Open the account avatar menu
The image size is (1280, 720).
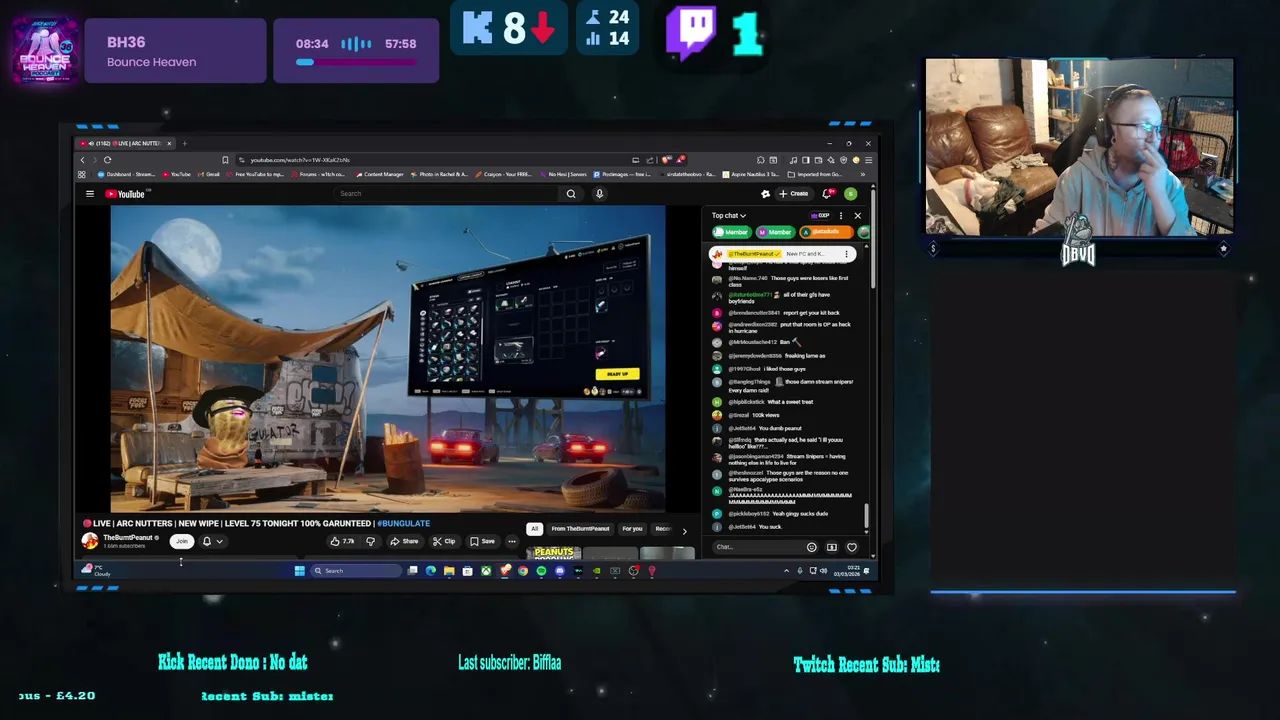(850, 194)
